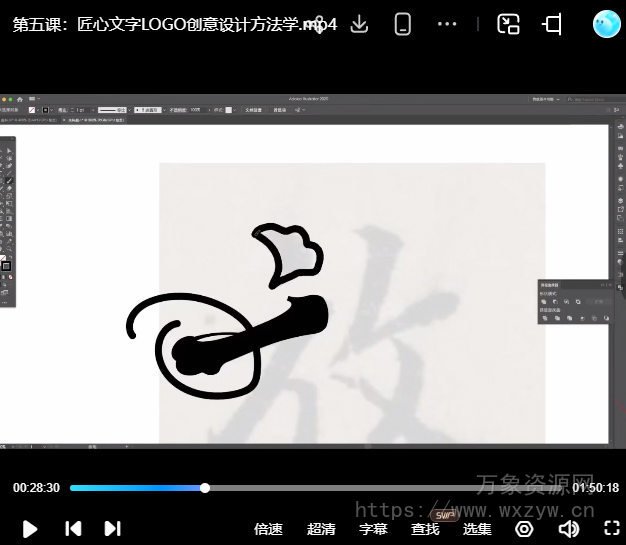626x545 pixels.
Task: Enter fullscreen mode
Action: point(612,528)
